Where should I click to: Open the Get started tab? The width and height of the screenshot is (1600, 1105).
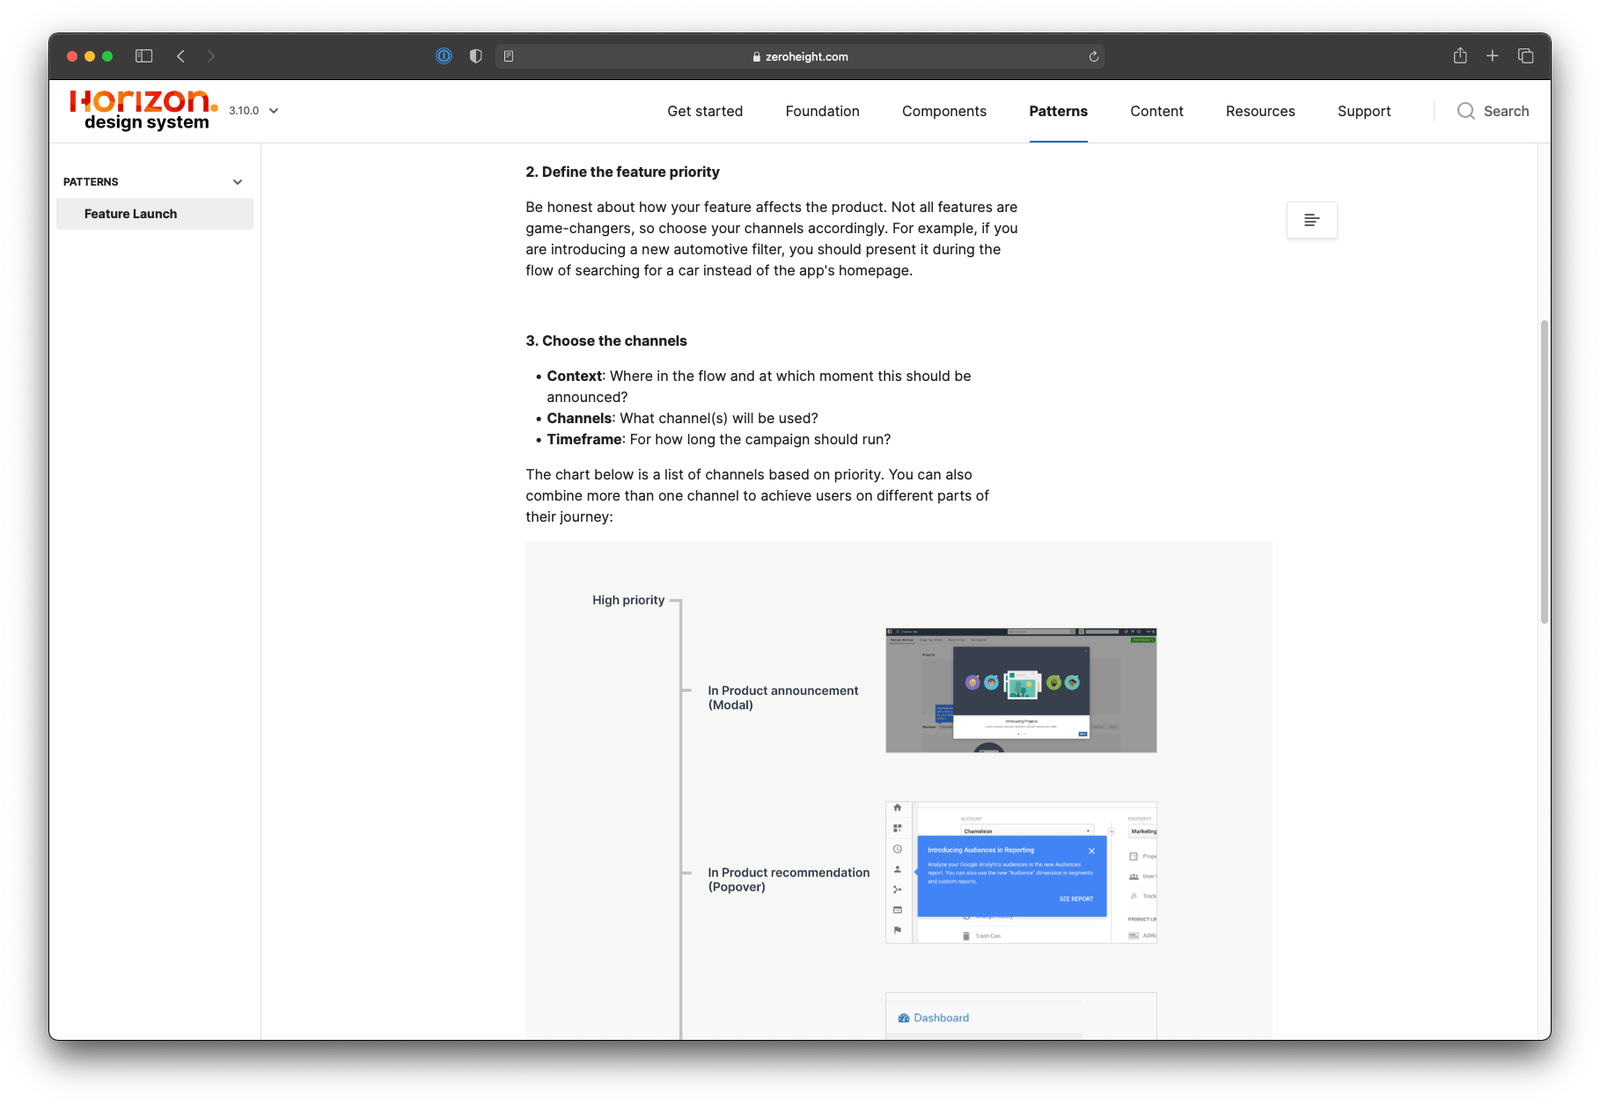tap(705, 111)
